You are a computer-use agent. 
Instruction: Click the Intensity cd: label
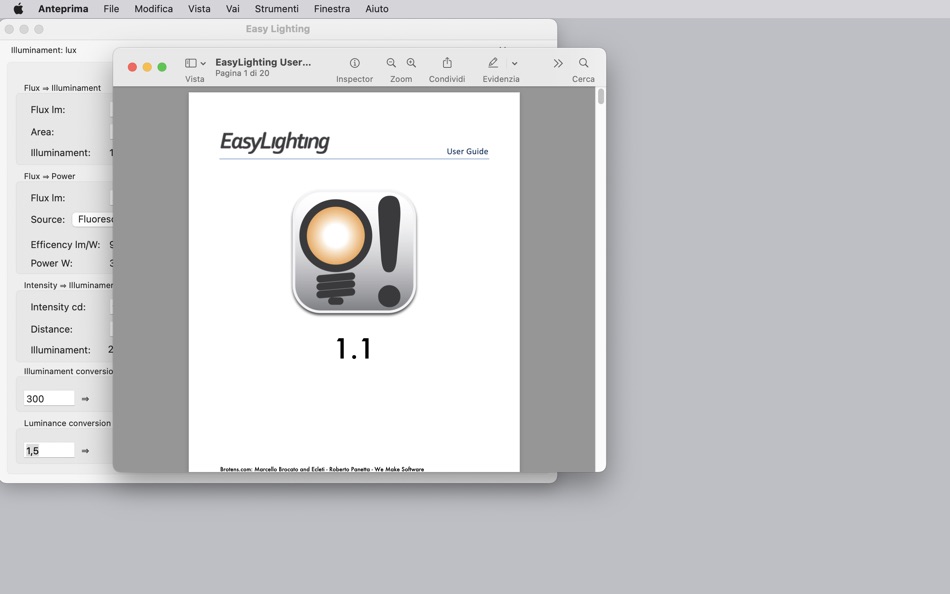coord(58,307)
